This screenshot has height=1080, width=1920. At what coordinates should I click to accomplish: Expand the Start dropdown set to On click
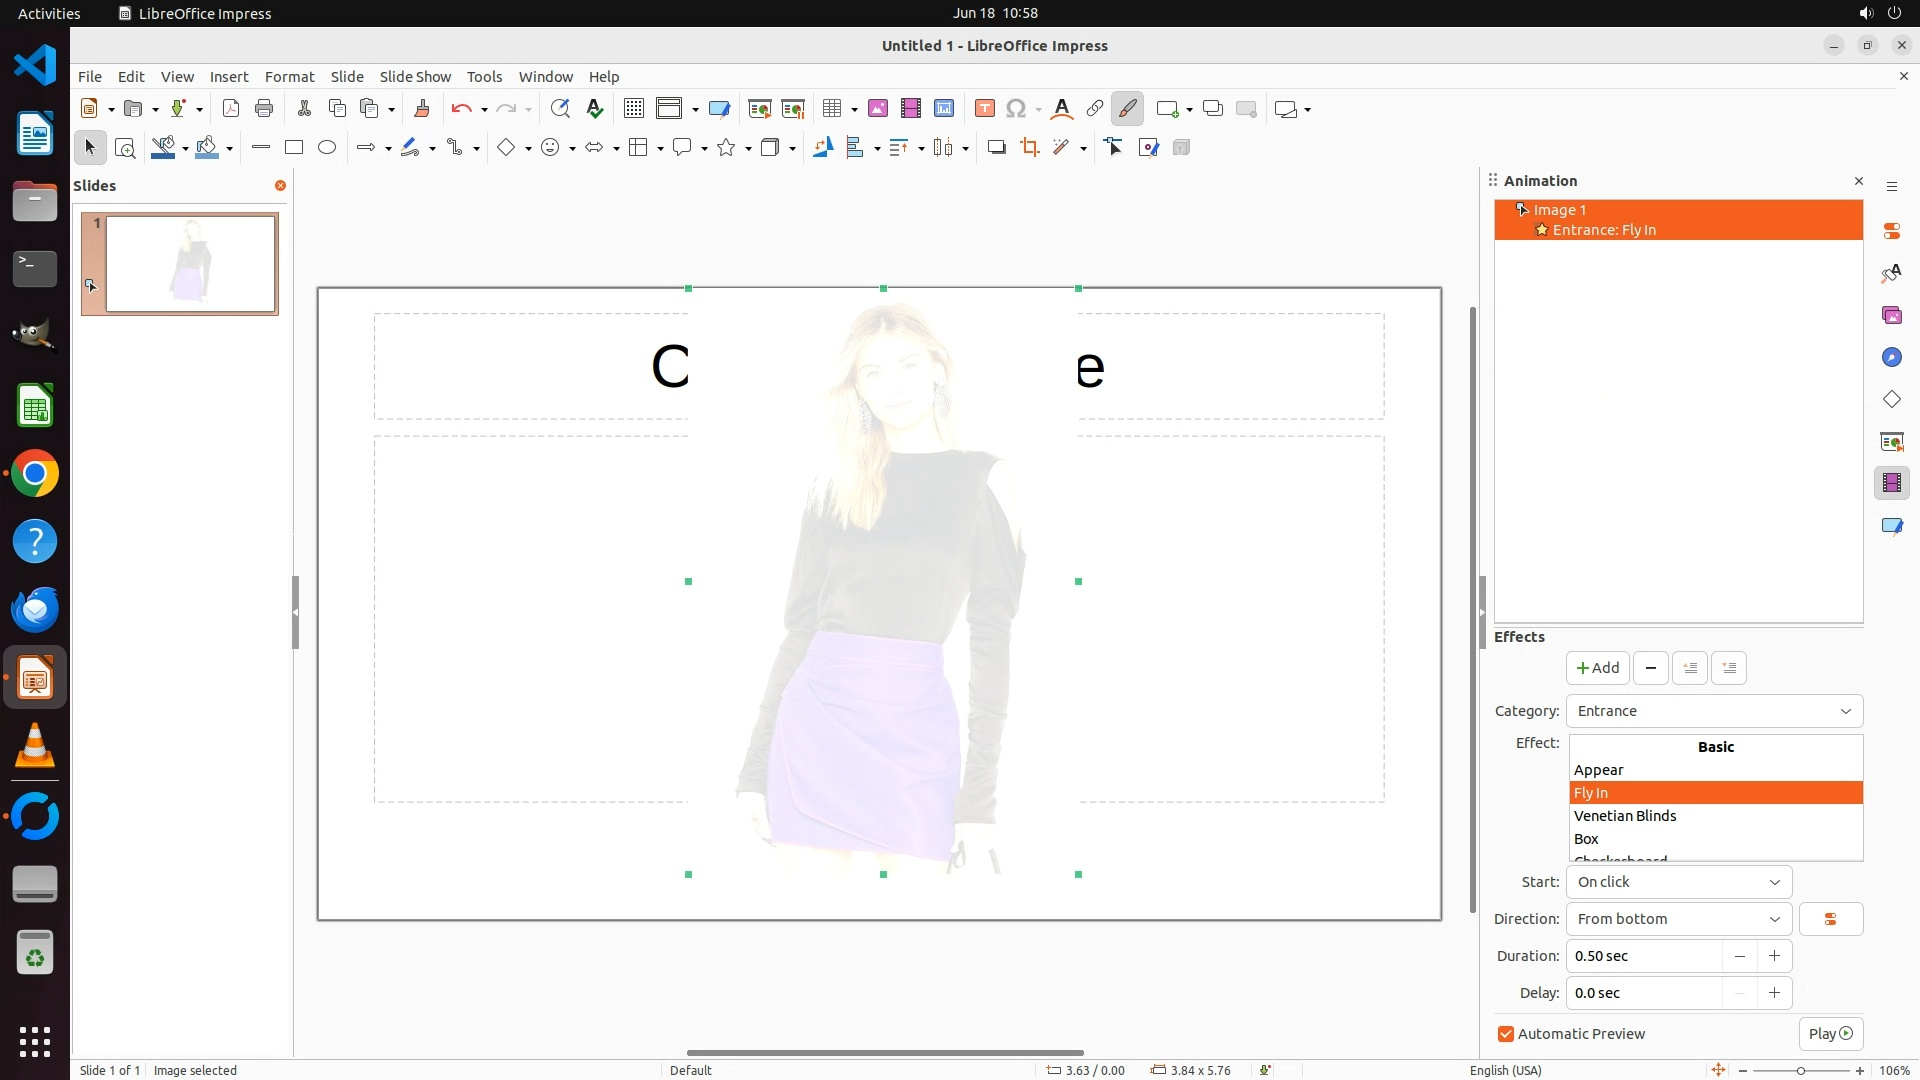(1678, 882)
